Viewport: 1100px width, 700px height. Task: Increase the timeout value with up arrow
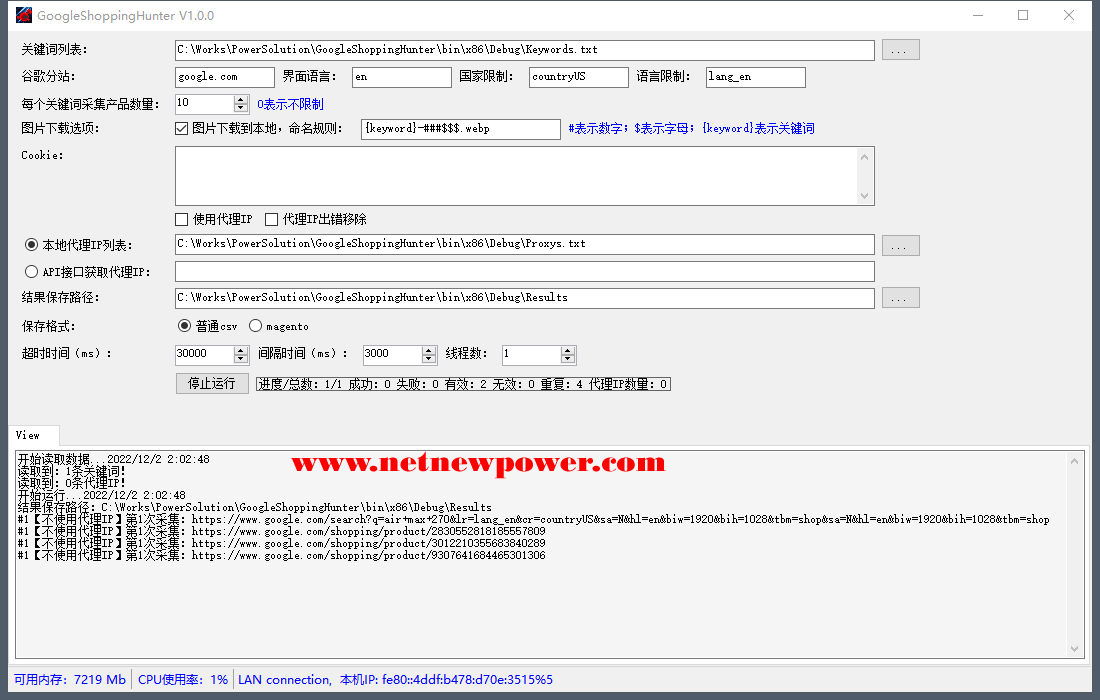coord(241,350)
